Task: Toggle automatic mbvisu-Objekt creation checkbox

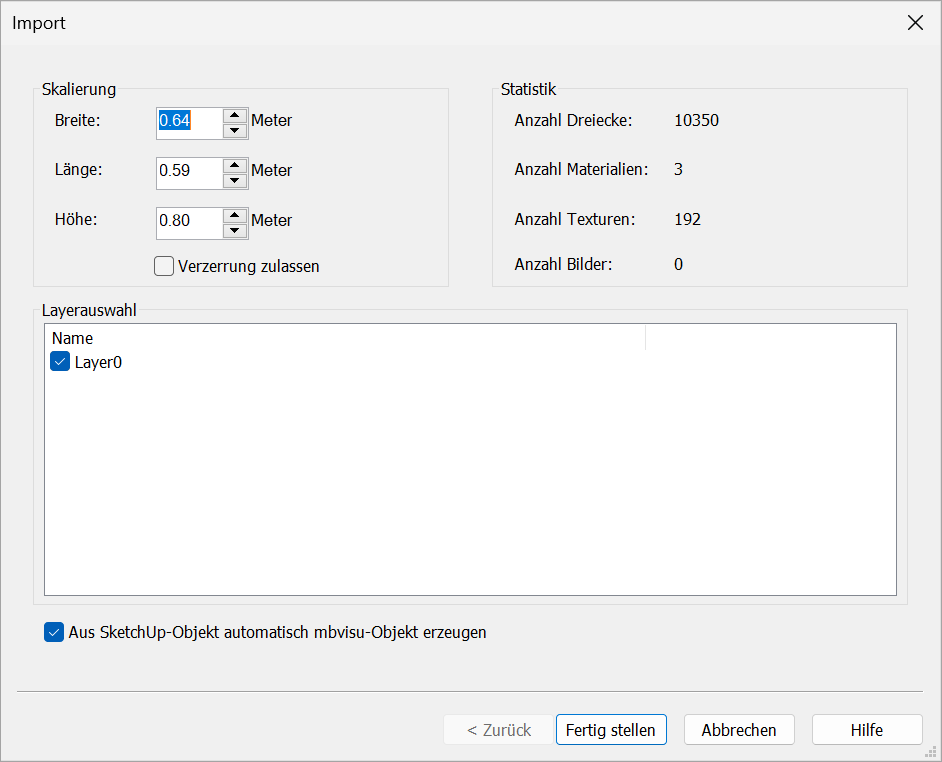Action: pos(54,632)
